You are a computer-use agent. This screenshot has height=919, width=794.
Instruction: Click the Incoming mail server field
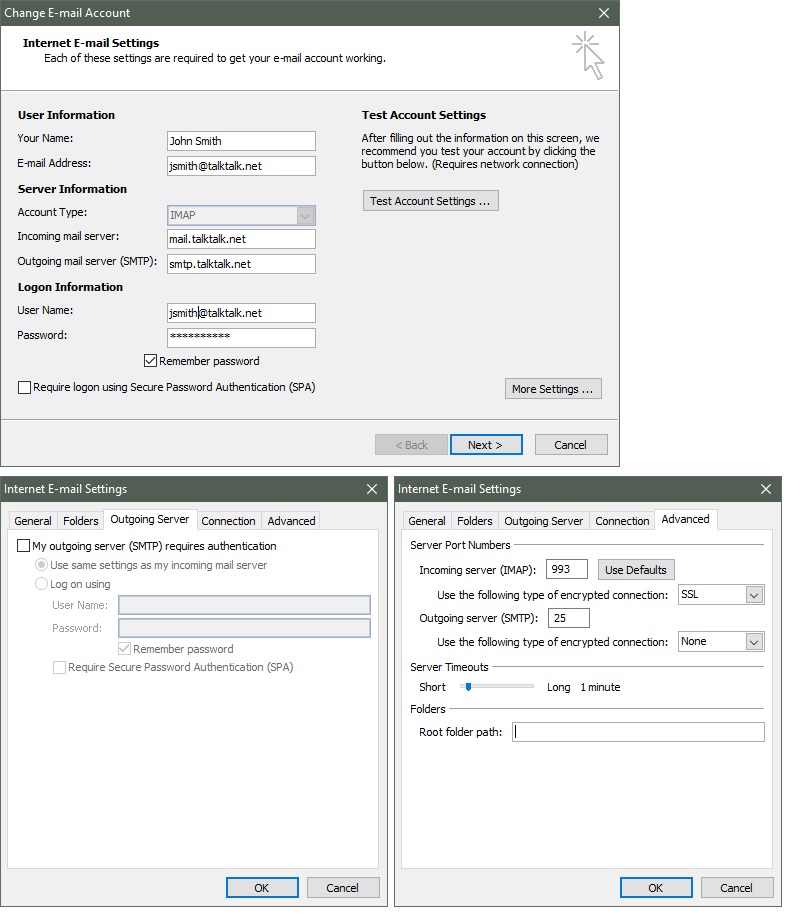tap(241, 239)
